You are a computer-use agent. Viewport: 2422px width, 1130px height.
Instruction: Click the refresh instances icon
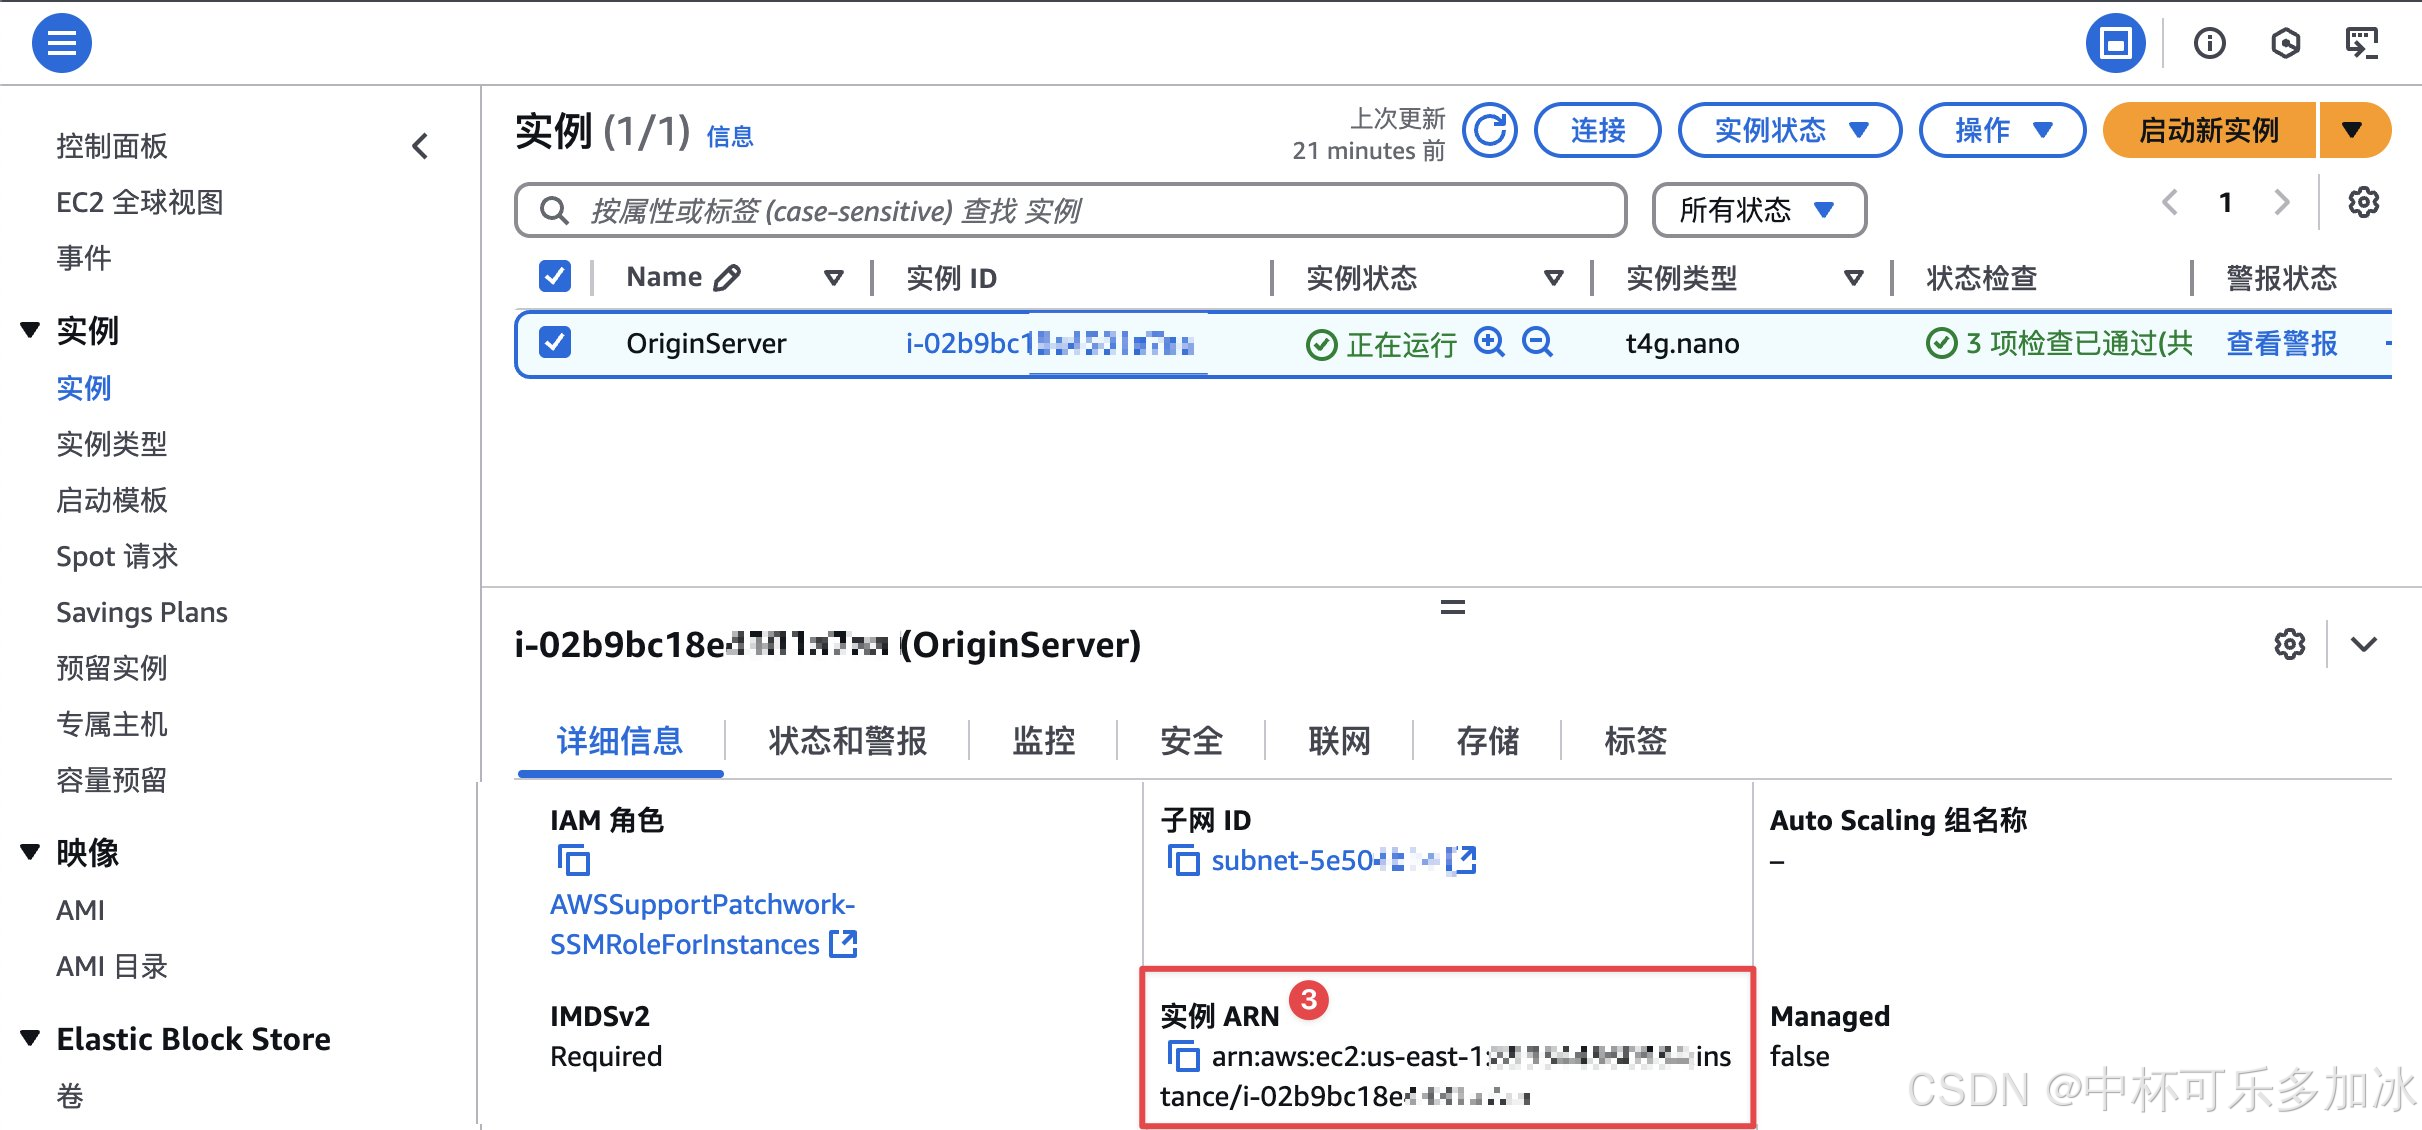click(x=1489, y=130)
